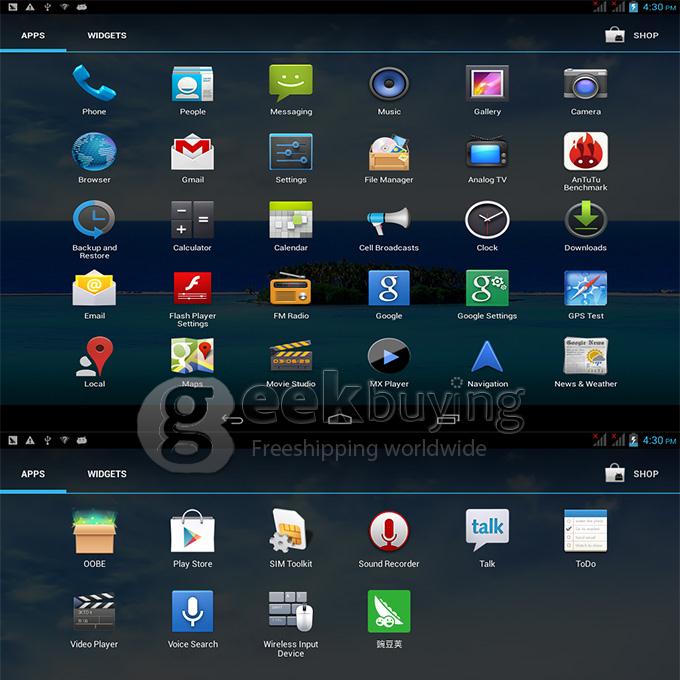Open the GPS Test app
The height and width of the screenshot is (680, 680).
point(585,289)
